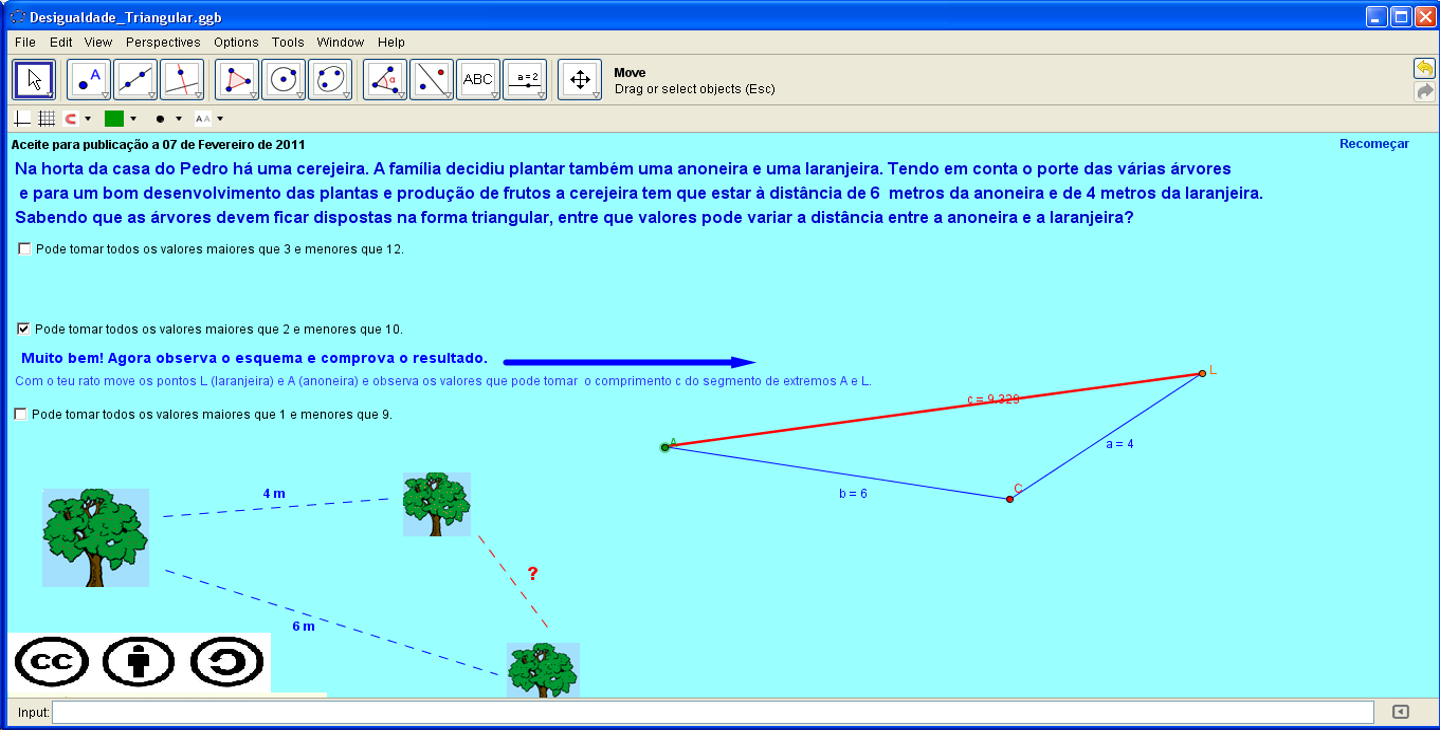Select the Move arrow tool

[x=33, y=80]
